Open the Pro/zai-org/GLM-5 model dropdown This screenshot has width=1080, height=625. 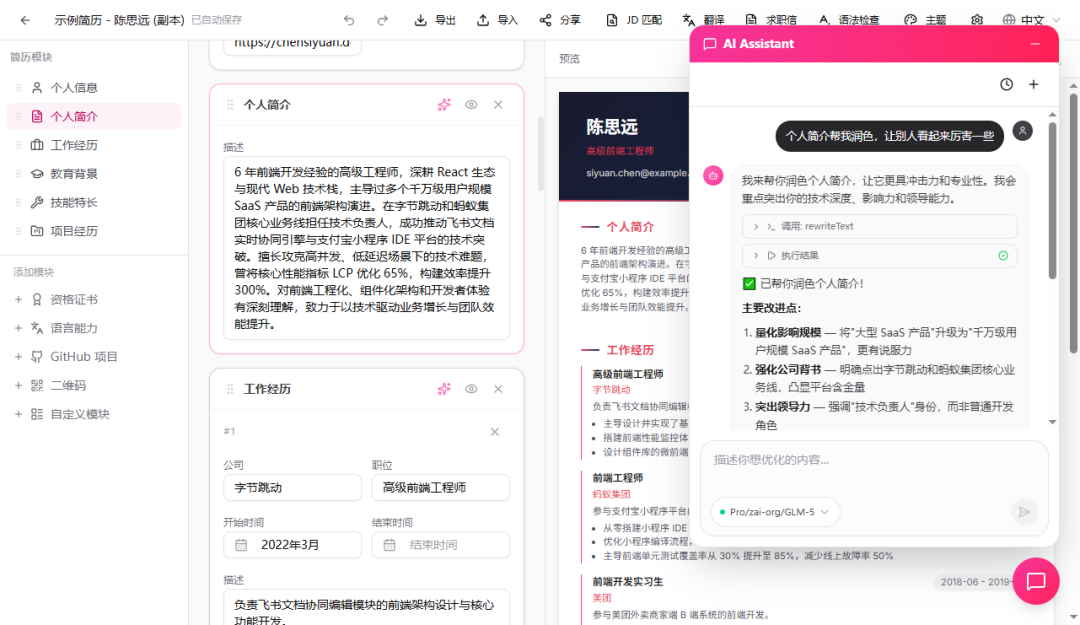coord(775,512)
